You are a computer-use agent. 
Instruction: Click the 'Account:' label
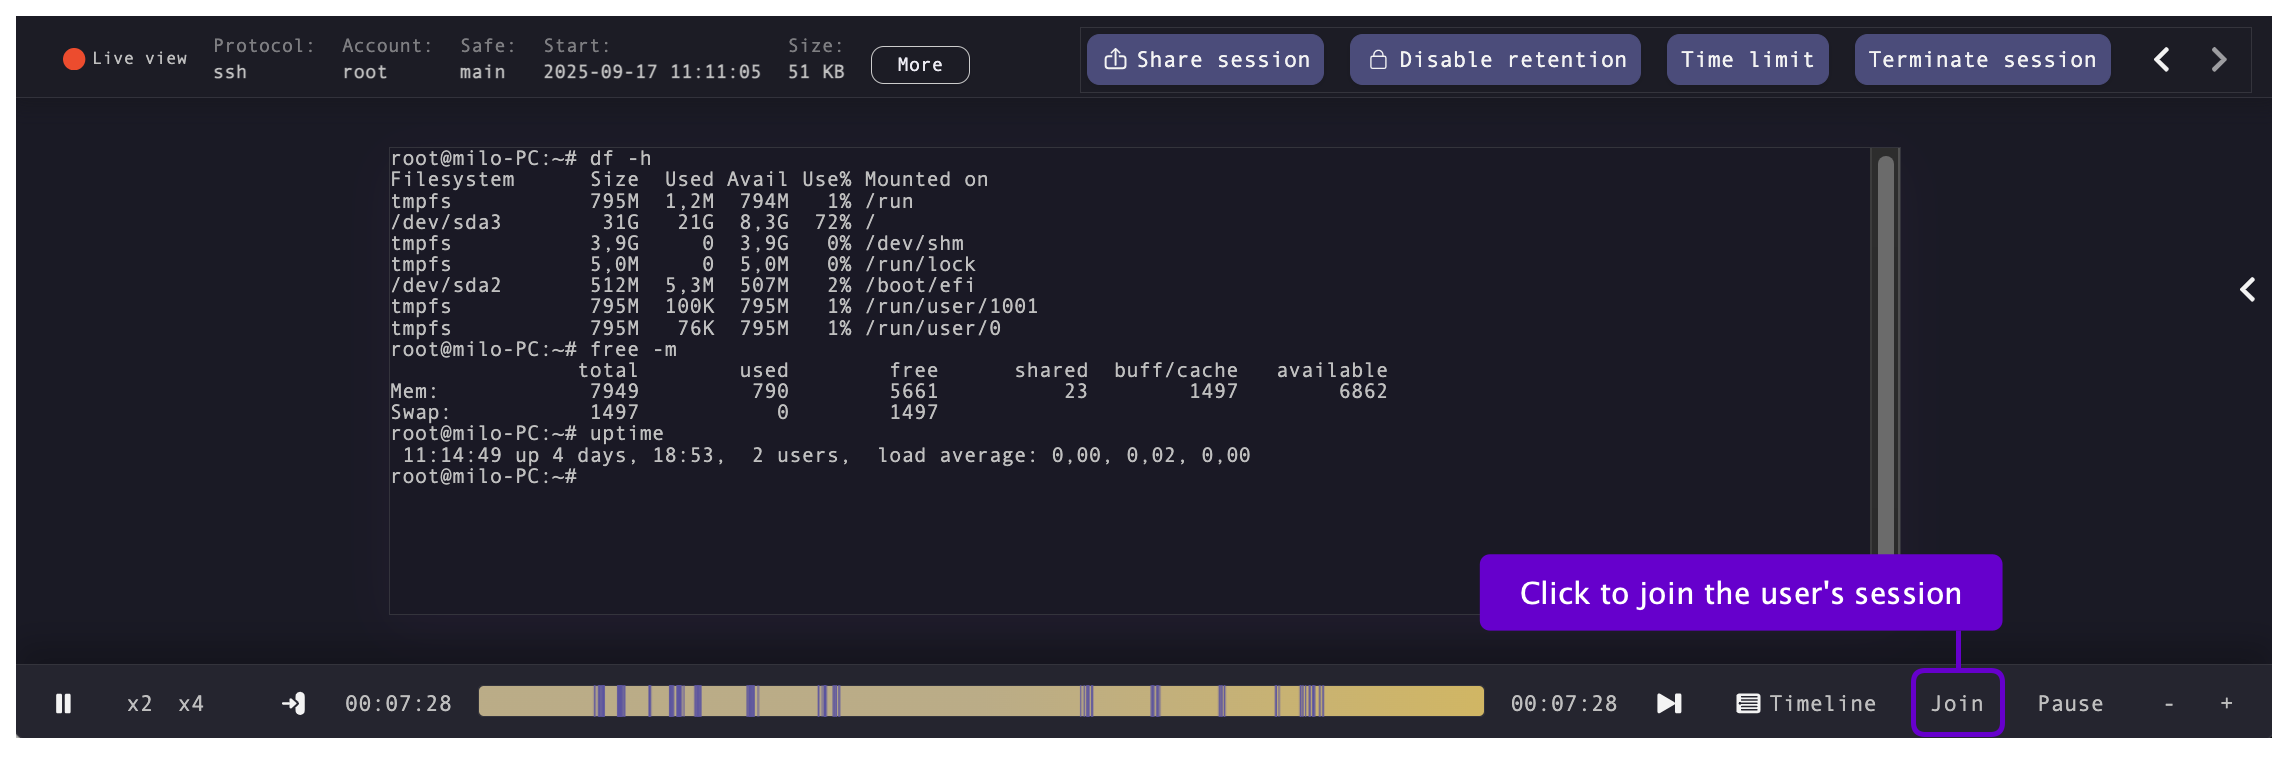click(x=388, y=46)
